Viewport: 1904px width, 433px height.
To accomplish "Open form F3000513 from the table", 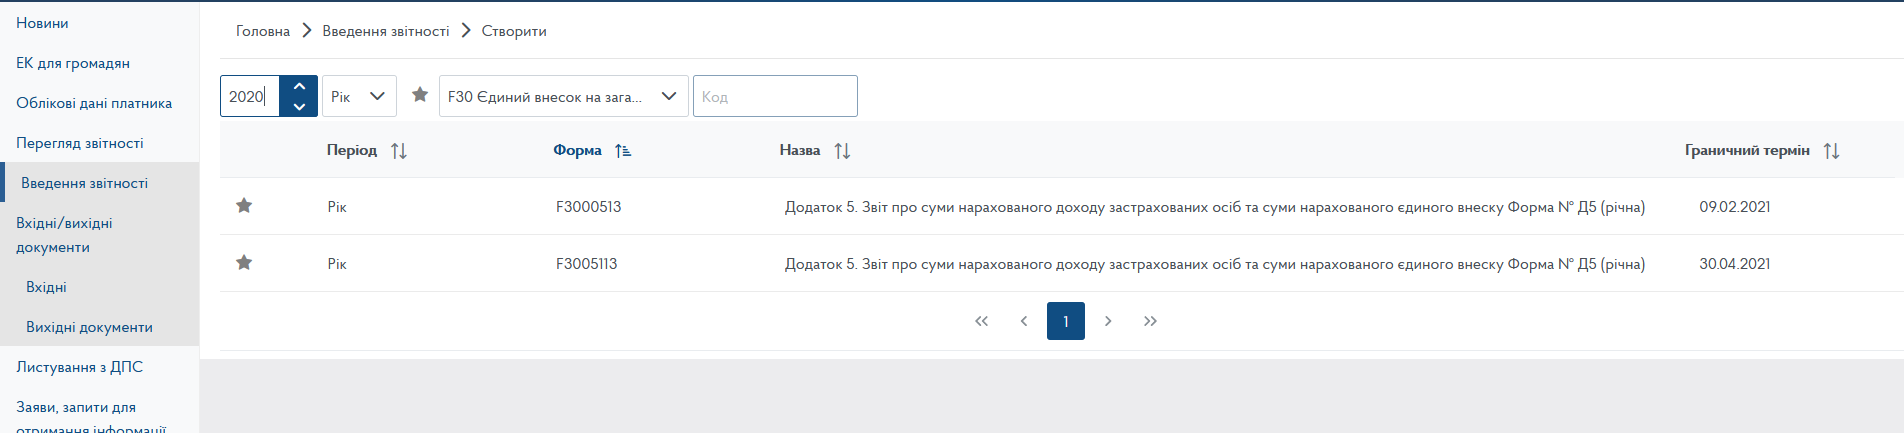I will coord(588,207).
